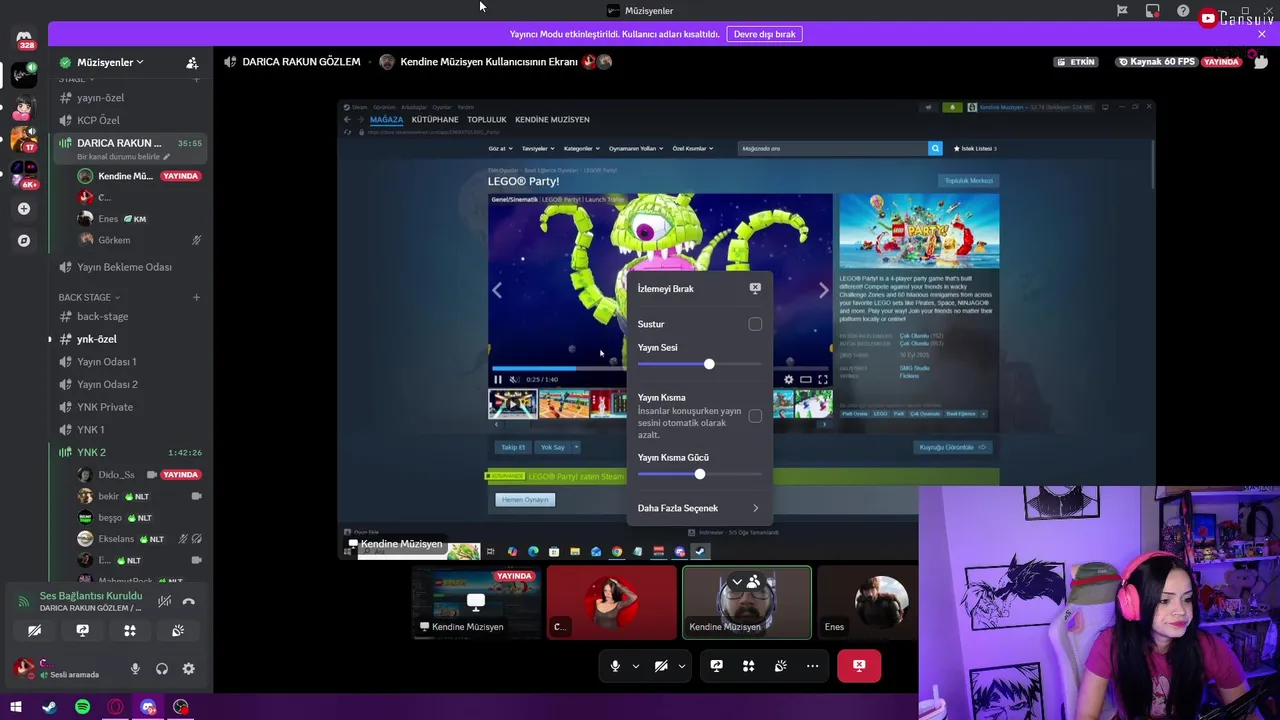Open soundboard icon in the voice status panel
Viewport: 1280px width, 720px height.
pyautogui.click(x=178, y=631)
